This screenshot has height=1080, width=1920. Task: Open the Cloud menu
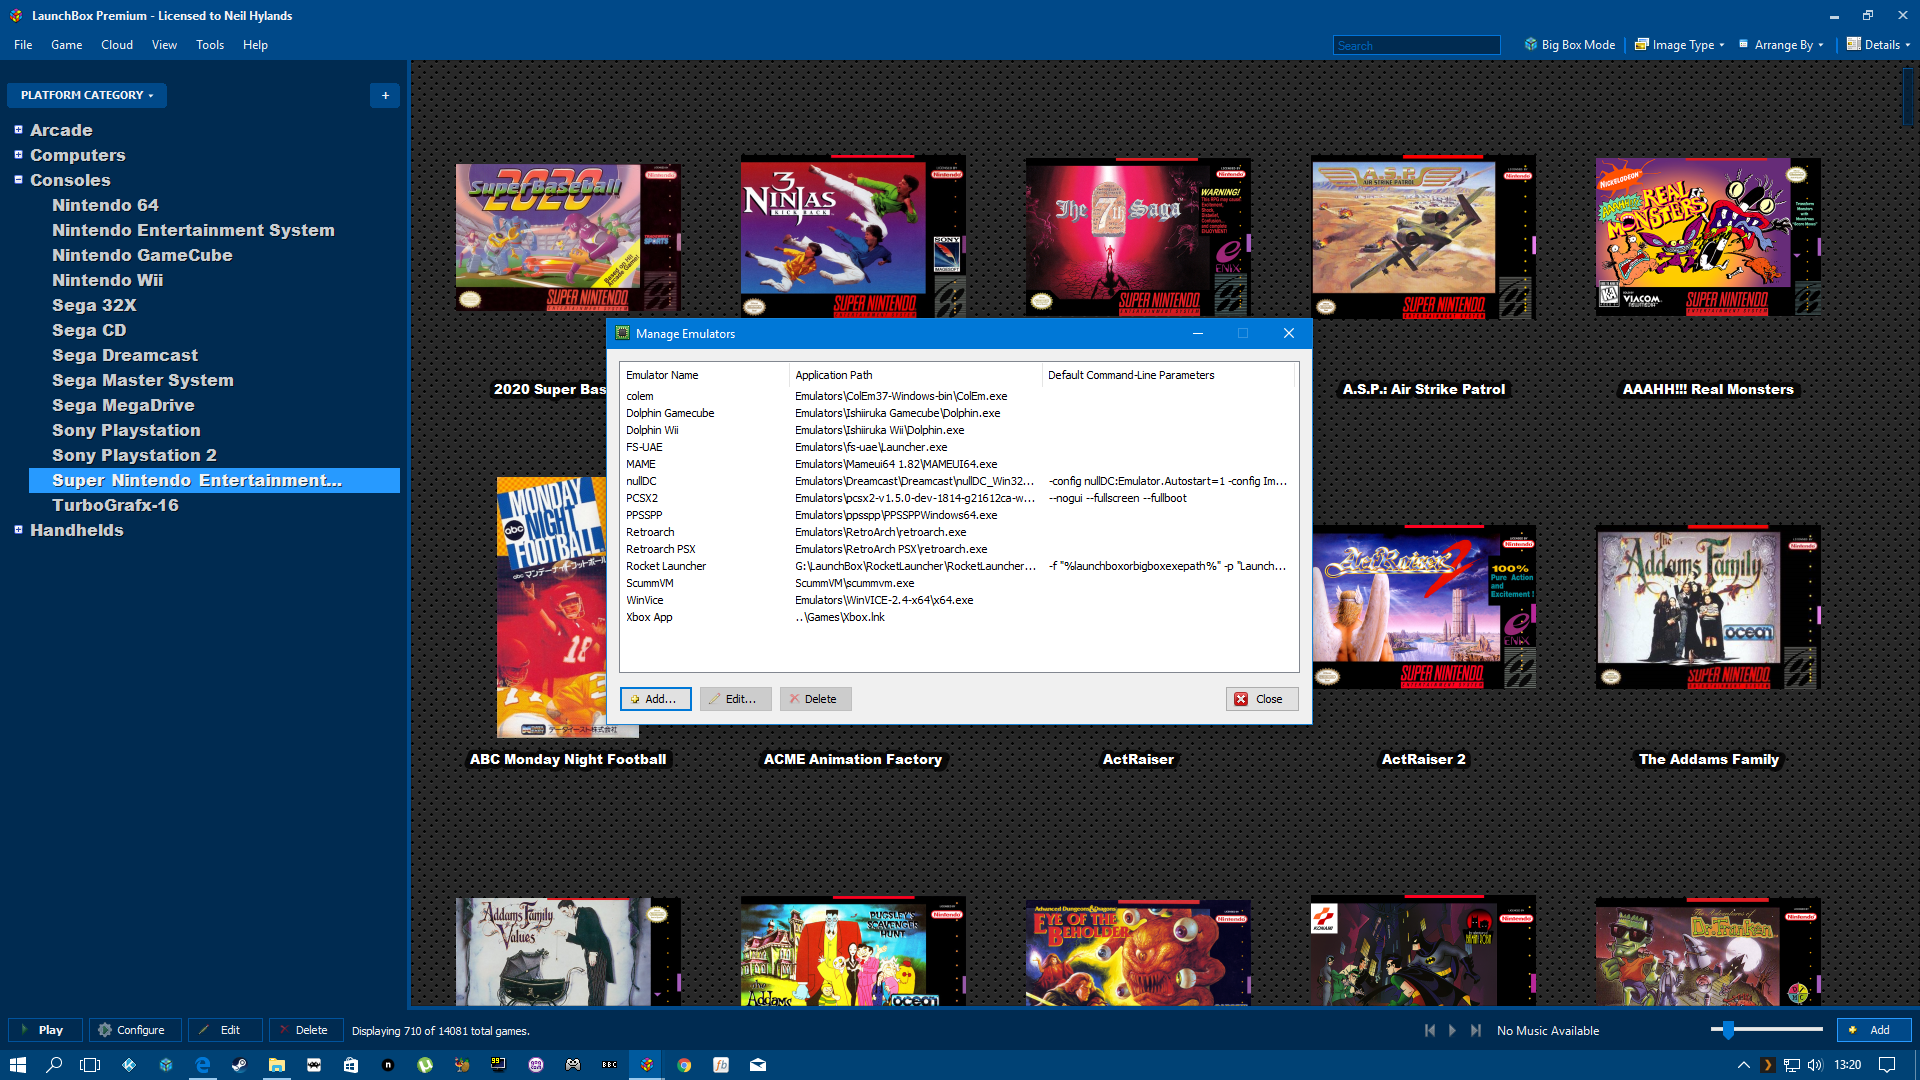click(117, 45)
